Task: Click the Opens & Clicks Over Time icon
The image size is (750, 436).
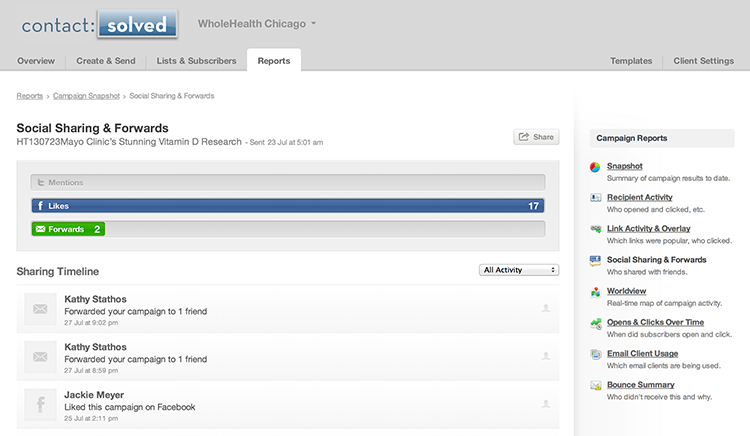Action: coord(595,323)
